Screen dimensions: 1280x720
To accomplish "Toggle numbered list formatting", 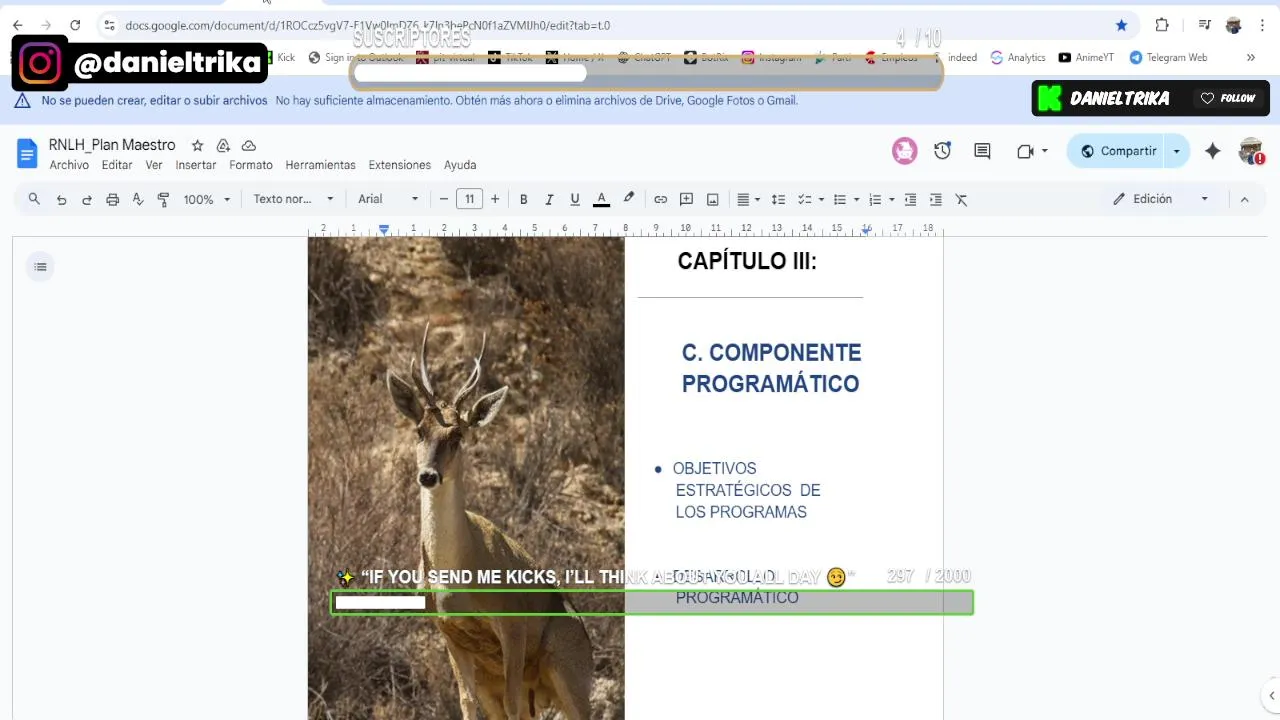I will [x=875, y=199].
